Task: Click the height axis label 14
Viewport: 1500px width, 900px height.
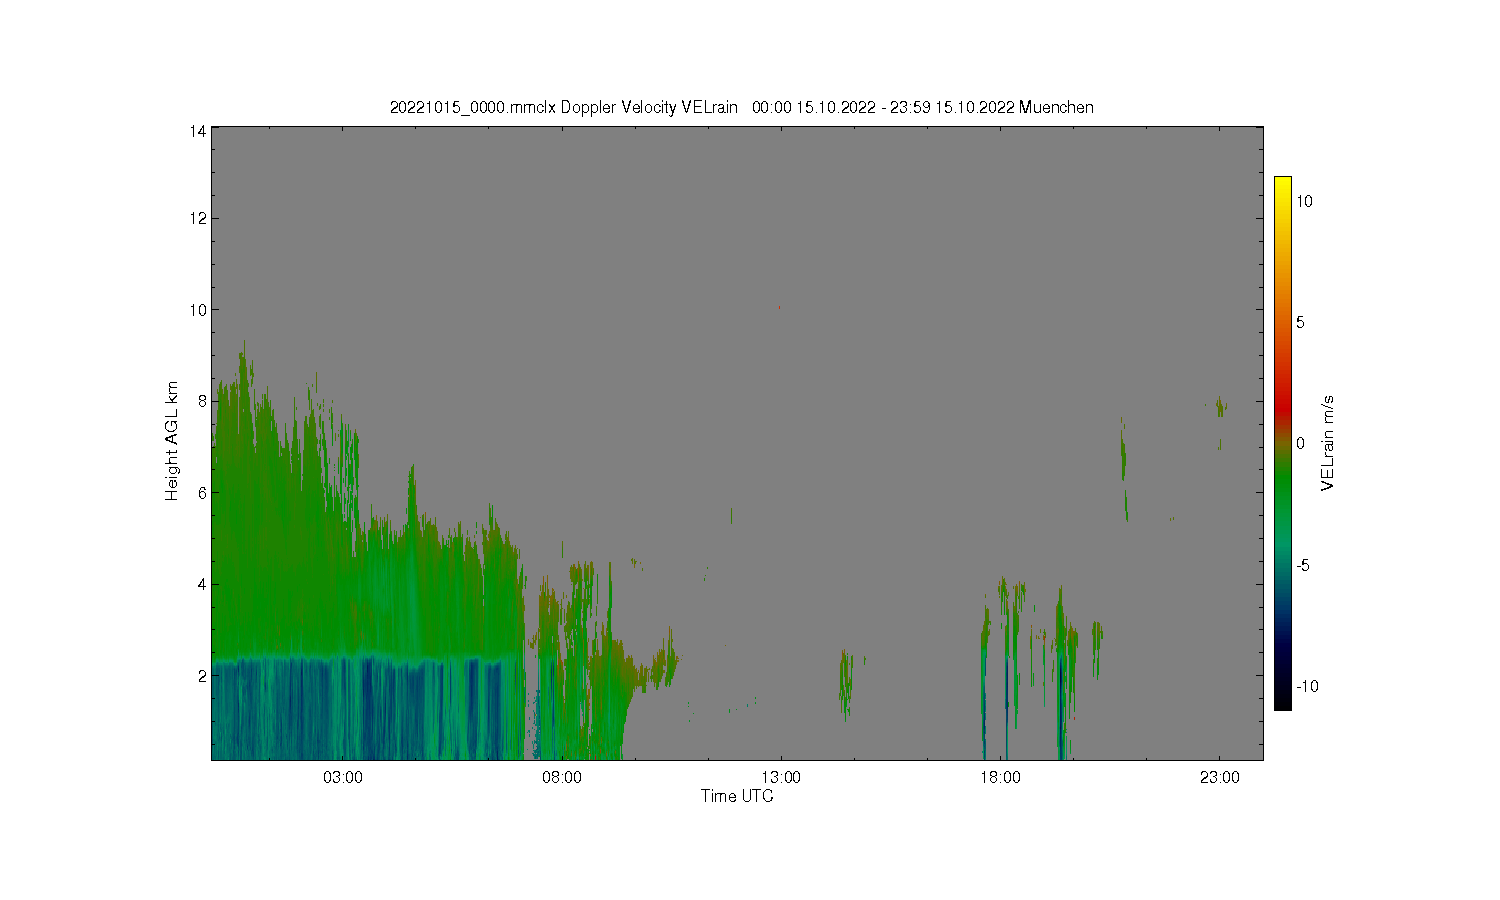Action: click(198, 131)
